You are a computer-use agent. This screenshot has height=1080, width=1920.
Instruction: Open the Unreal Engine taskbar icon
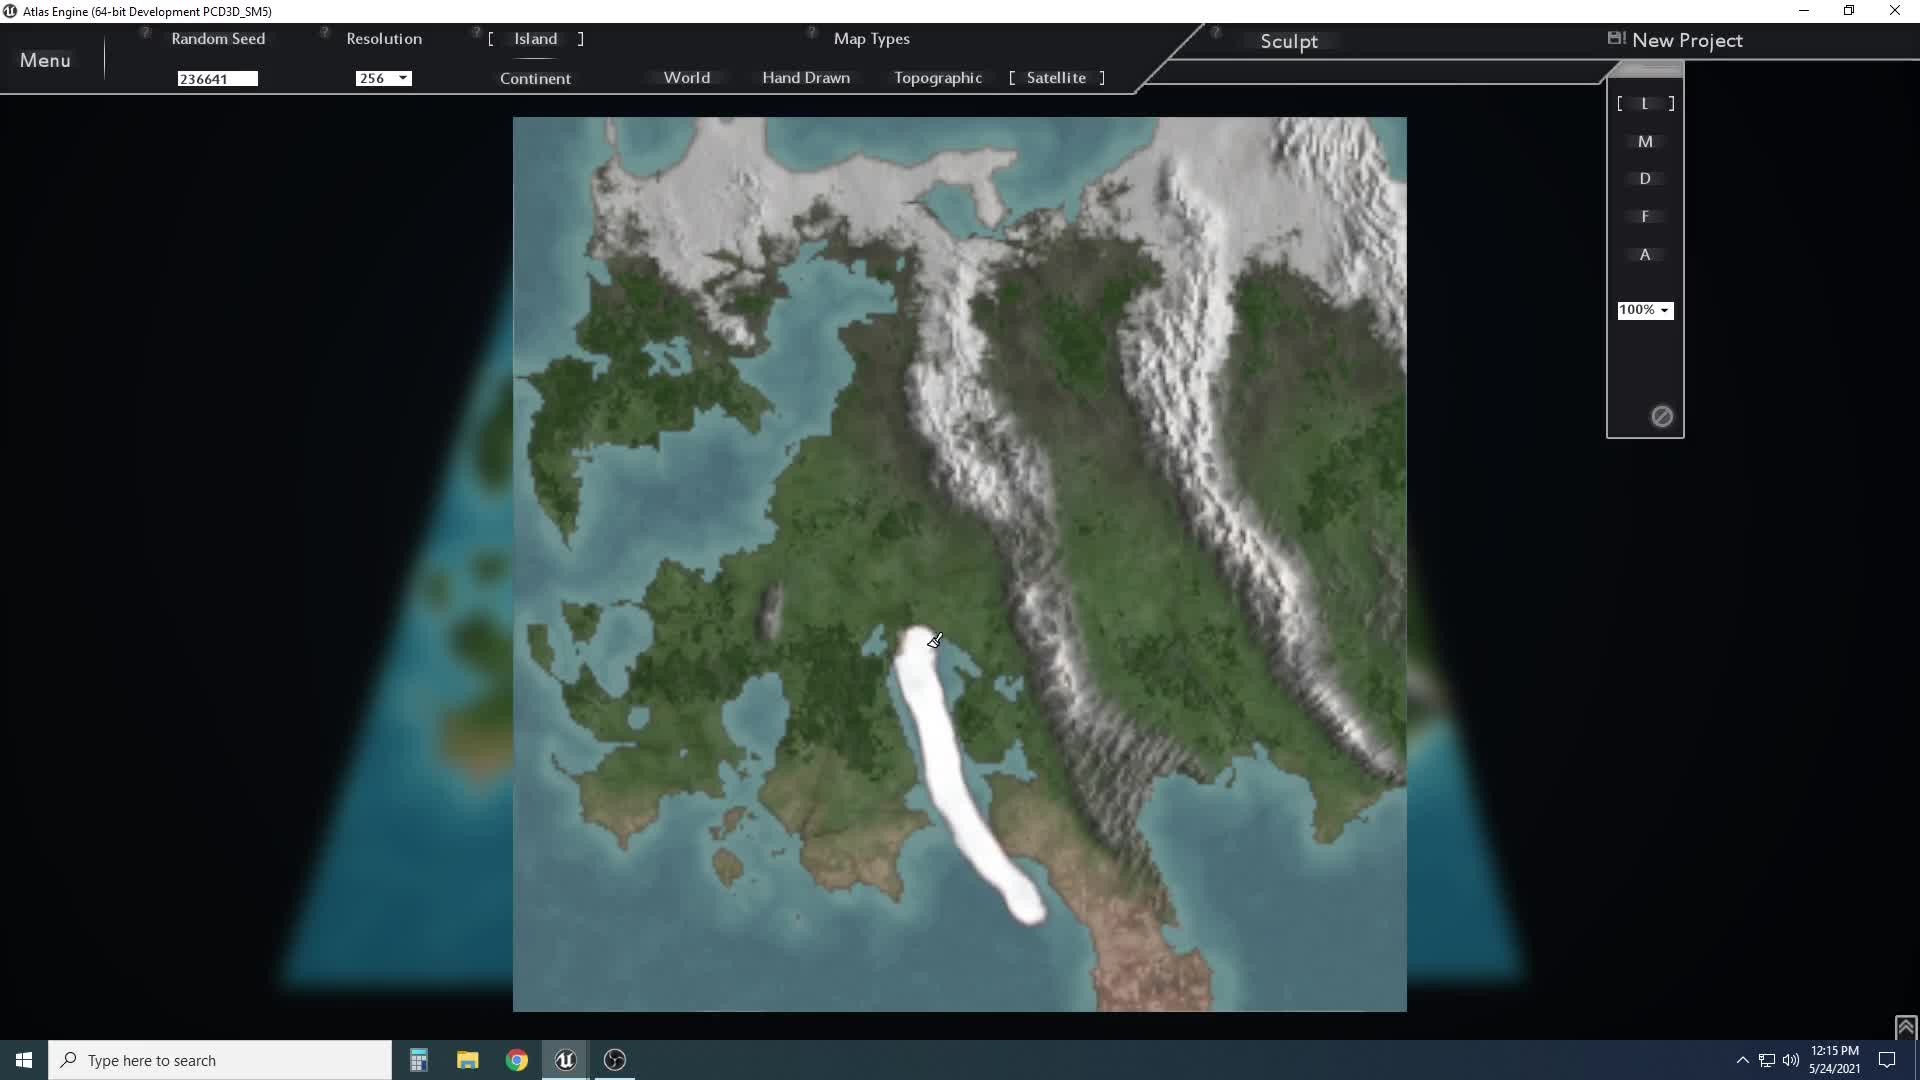pyautogui.click(x=565, y=1060)
